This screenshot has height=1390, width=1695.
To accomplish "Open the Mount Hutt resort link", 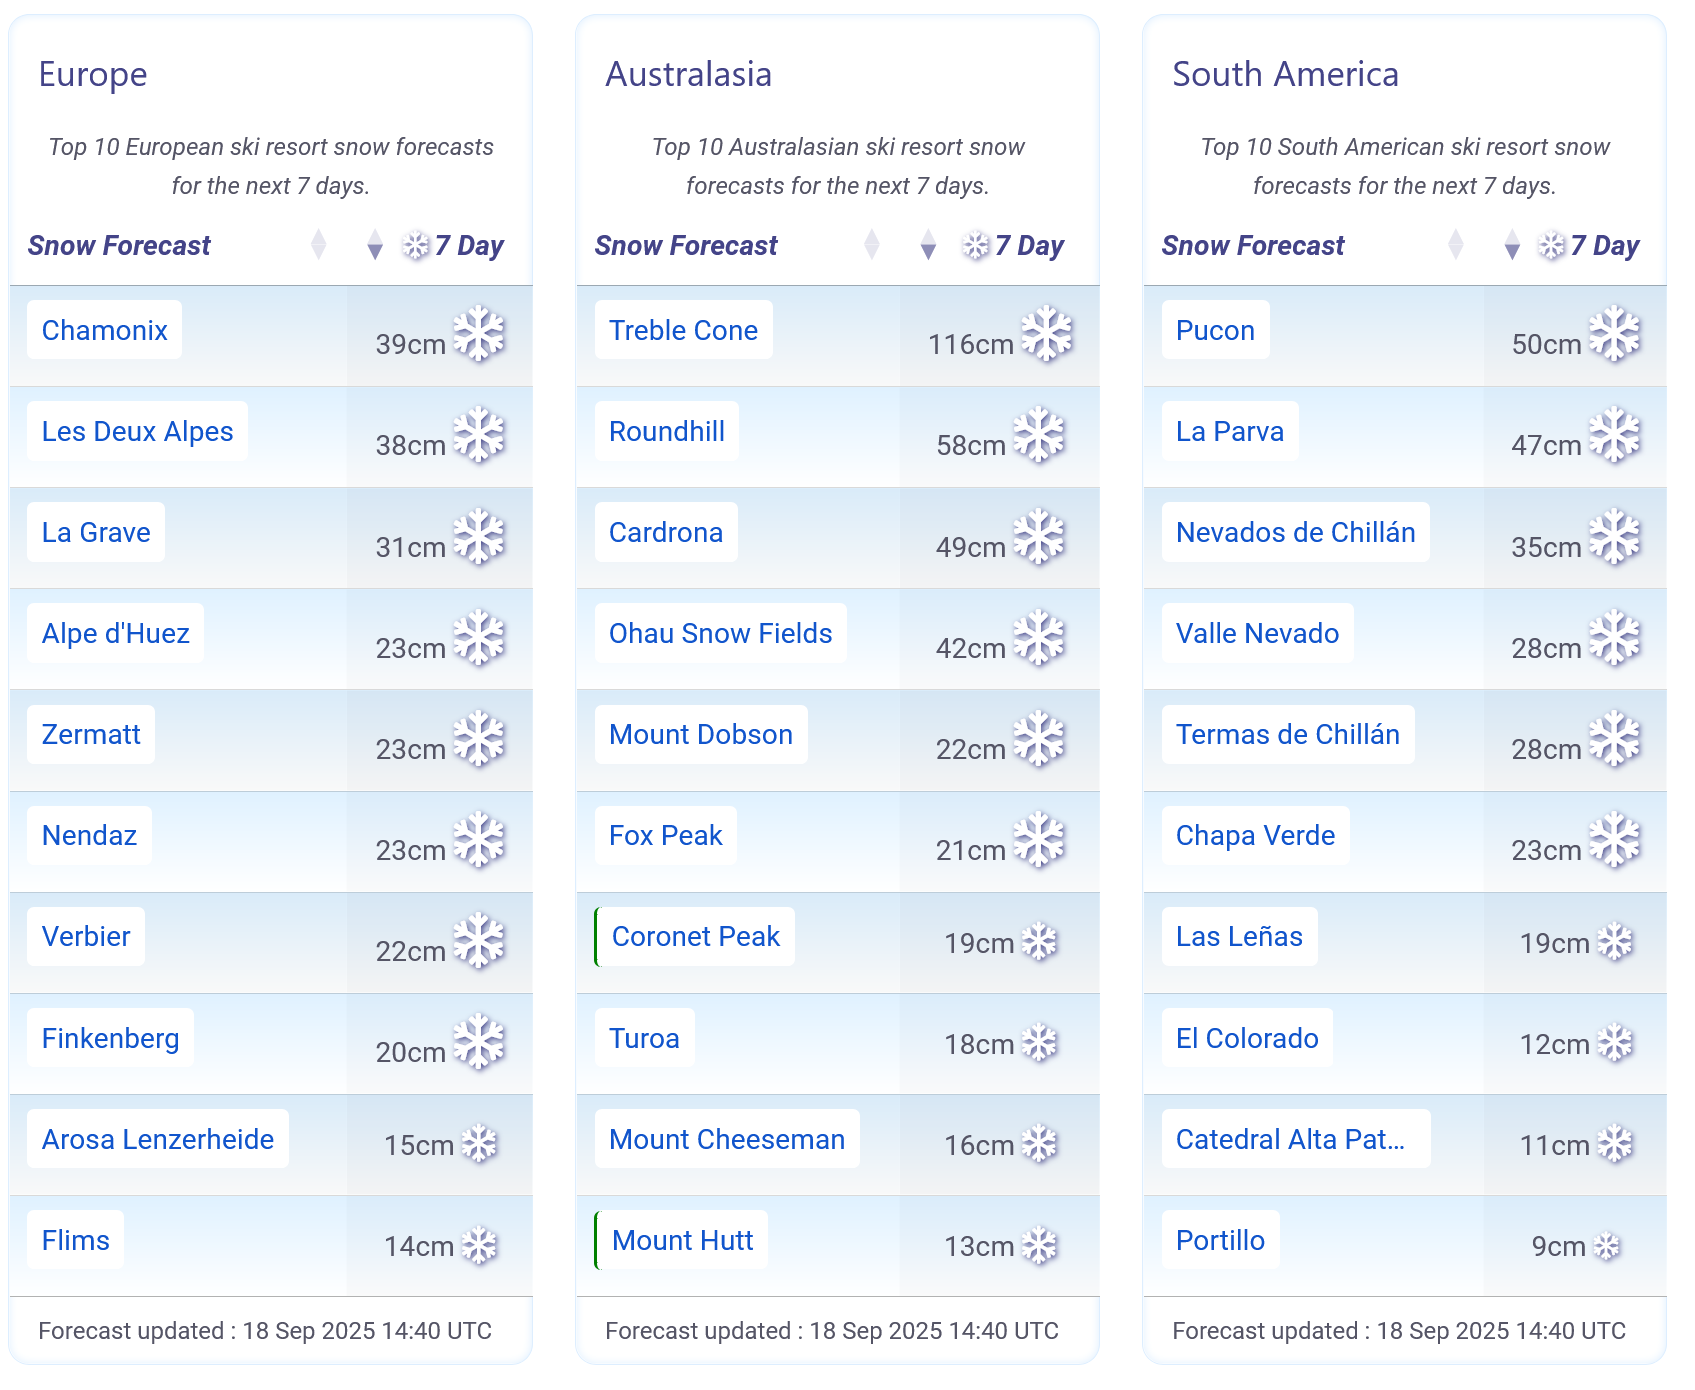I will [682, 1241].
